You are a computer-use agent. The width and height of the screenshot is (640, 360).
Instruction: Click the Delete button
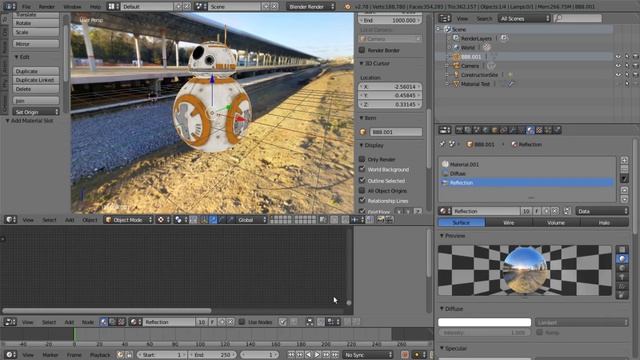pos(36,89)
